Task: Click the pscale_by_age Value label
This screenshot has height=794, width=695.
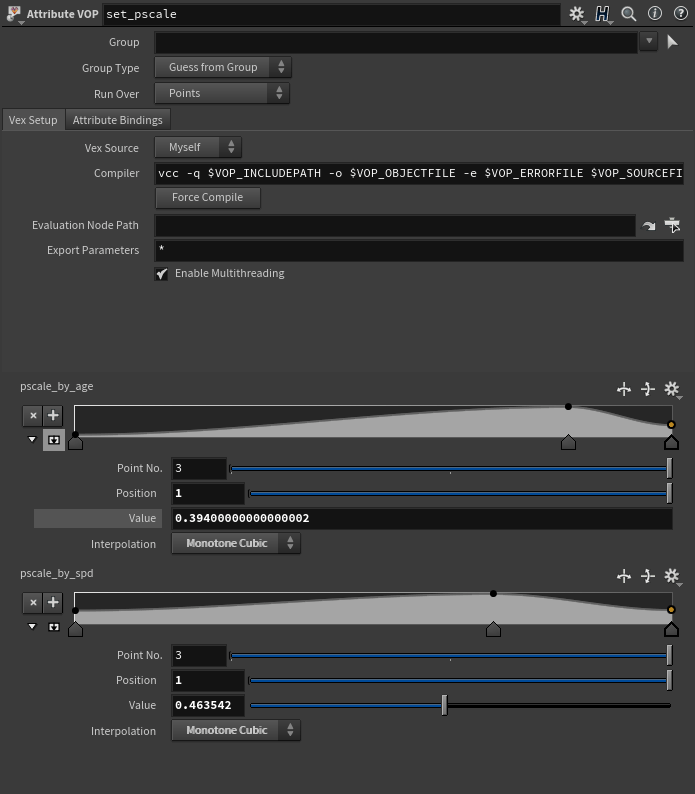Action: pyautogui.click(x=98, y=519)
